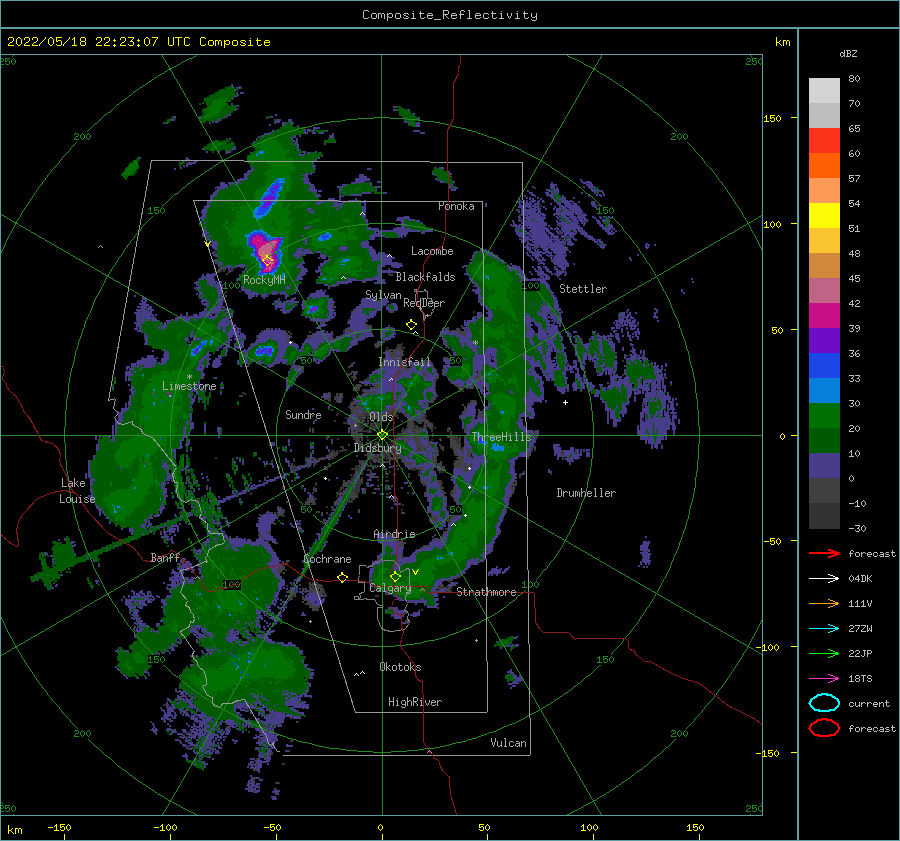Click the yellow V marker northwest of RockyMH
Image resolution: width=900 pixels, height=841 pixels.
click(x=207, y=245)
